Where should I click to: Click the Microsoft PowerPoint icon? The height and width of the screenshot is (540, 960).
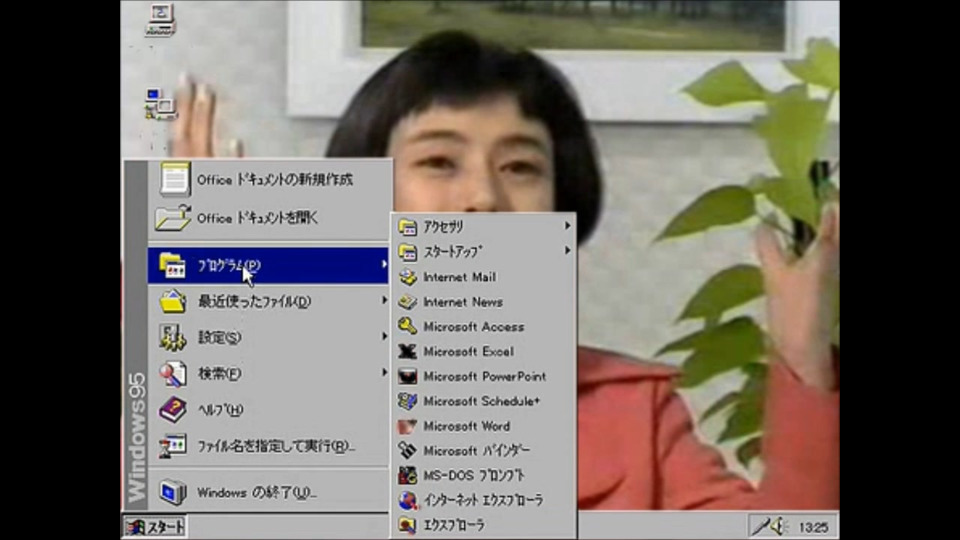pyautogui.click(x=408, y=376)
